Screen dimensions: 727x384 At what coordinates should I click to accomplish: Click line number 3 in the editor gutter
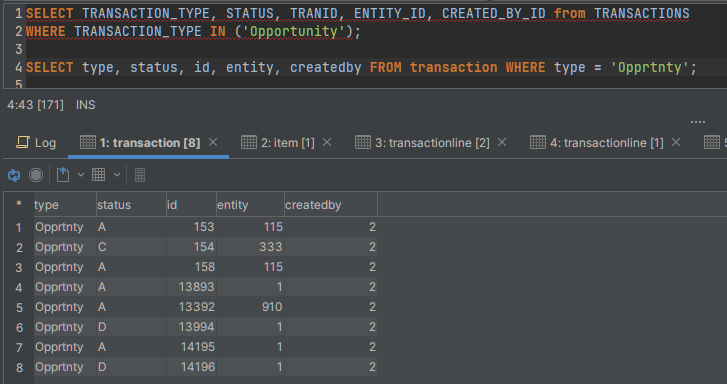pos(18,49)
